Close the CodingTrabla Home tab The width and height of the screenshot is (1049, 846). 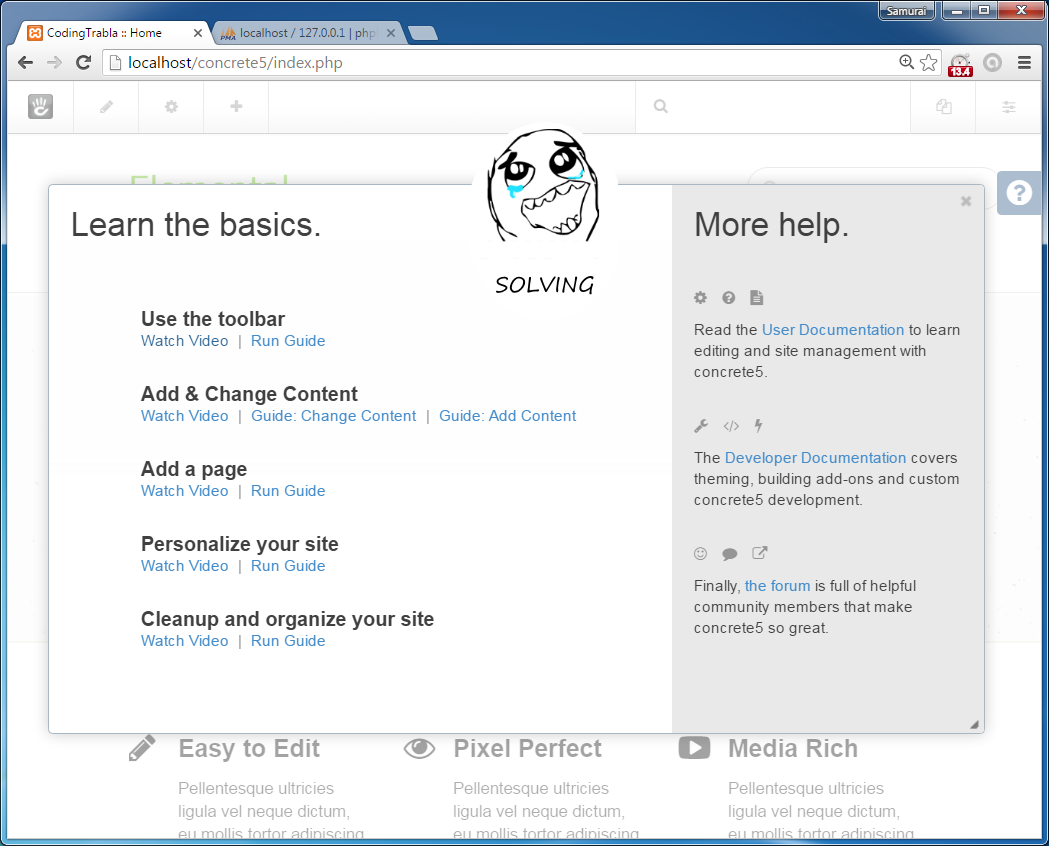coord(197,33)
